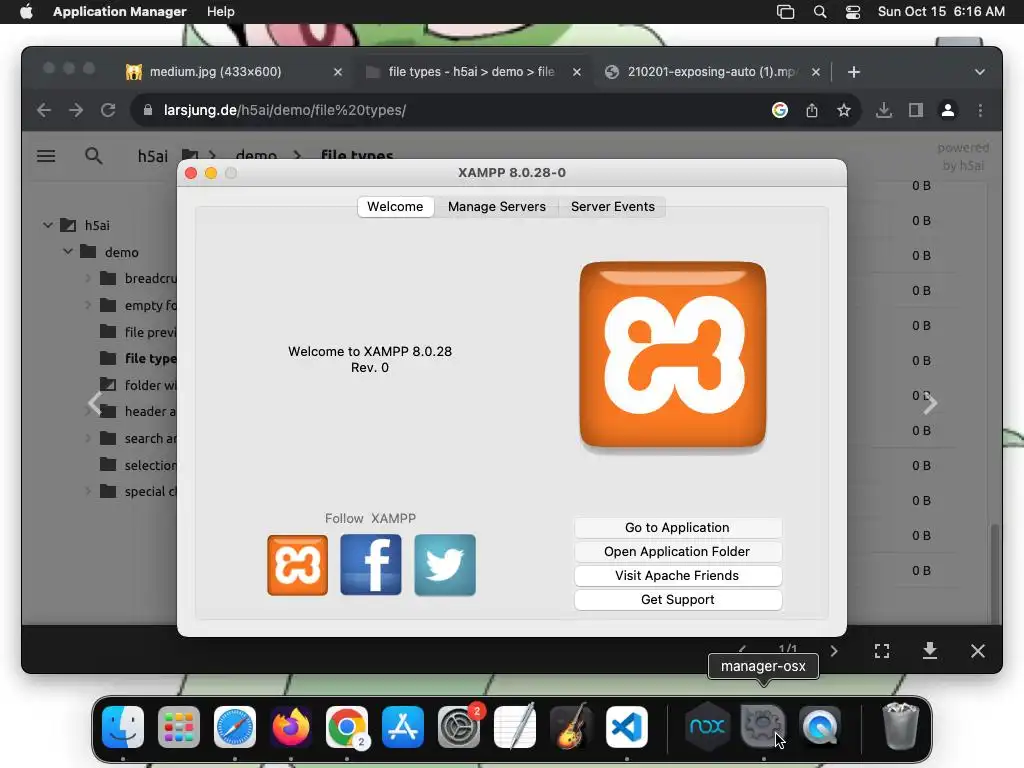
Task: Toggle Chrome side panel
Action: 916,110
